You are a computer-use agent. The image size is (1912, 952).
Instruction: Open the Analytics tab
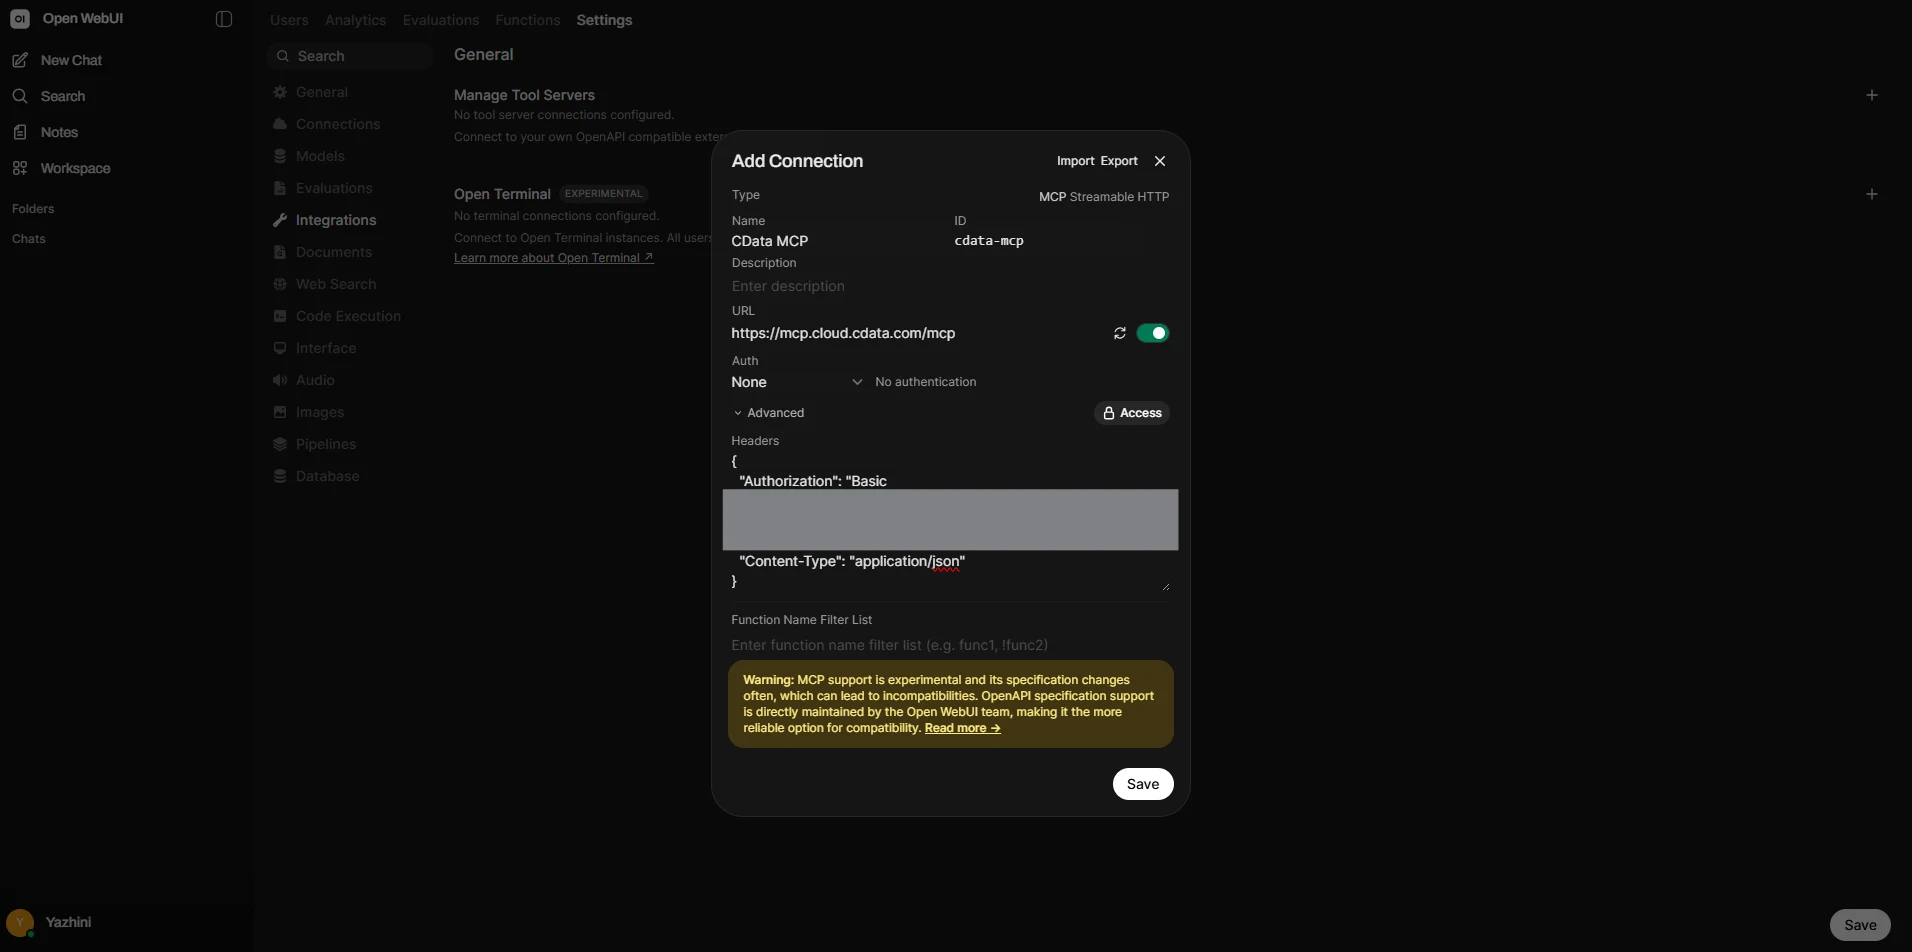click(x=355, y=20)
